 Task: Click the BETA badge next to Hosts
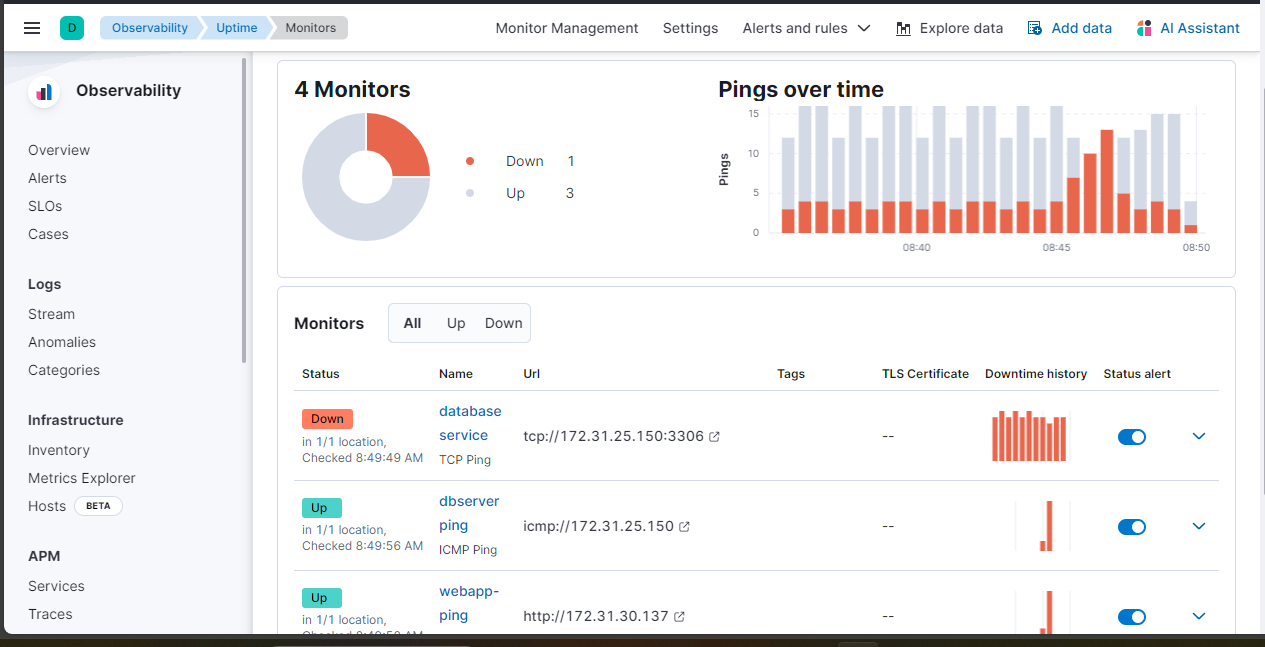98,506
